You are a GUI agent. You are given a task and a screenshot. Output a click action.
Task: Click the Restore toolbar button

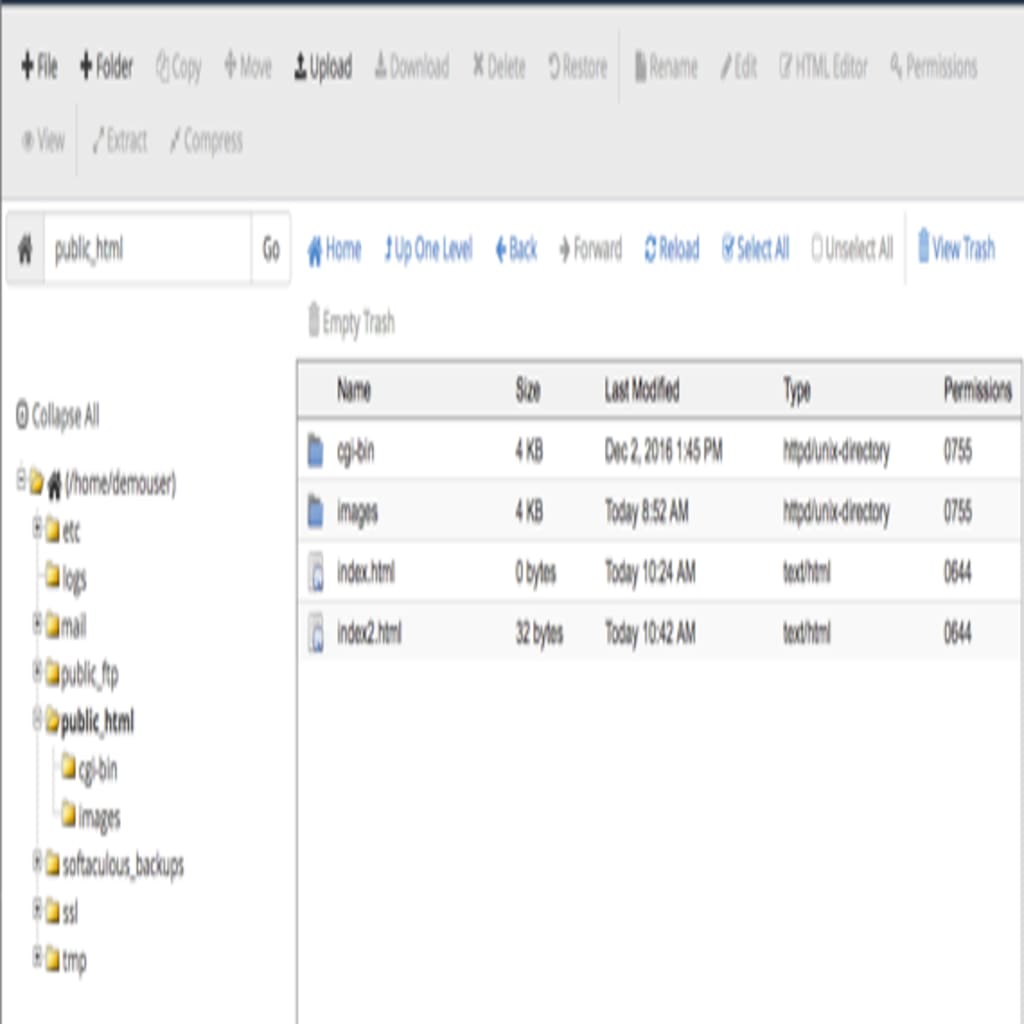coord(577,67)
